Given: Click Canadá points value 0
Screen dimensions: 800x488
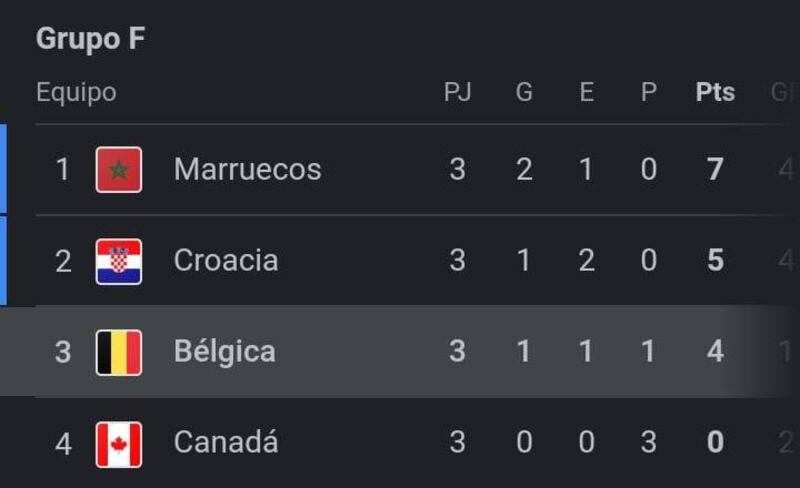Looking at the screenshot, I should click(715, 443).
